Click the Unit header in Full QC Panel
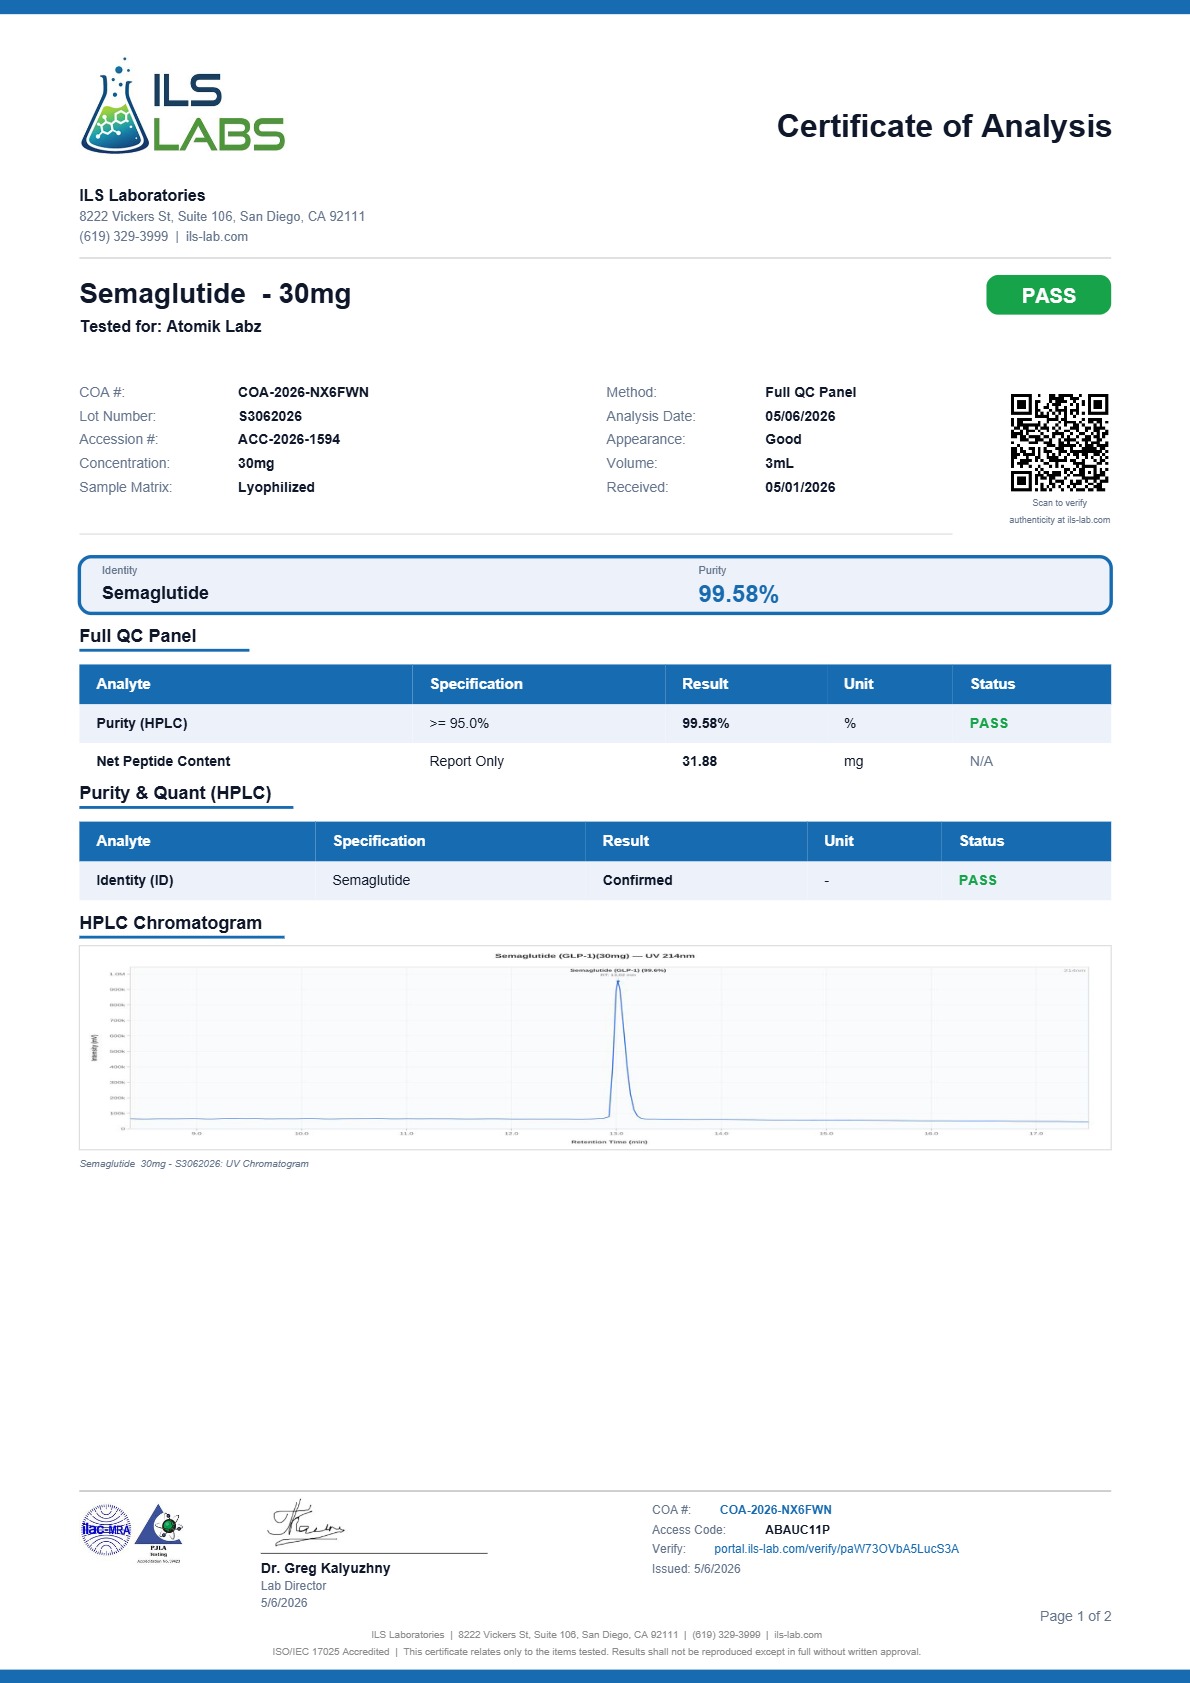The image size is (1190, 1683). (858, 684)
